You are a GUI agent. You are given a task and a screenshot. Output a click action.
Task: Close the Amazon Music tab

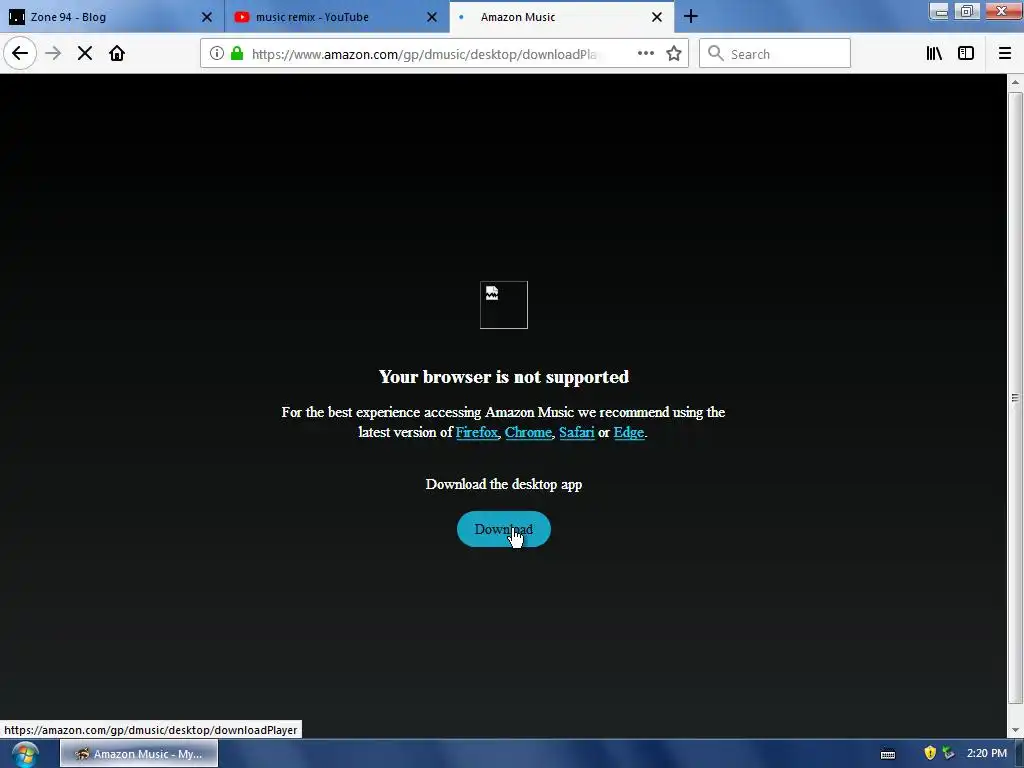click(657, 17)
